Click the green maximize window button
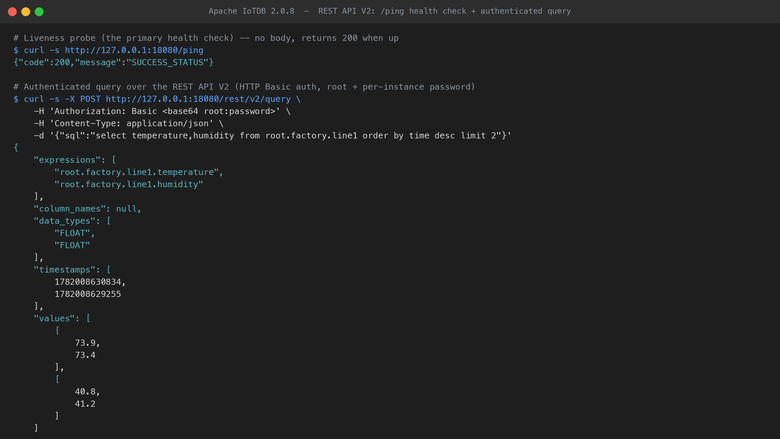 [x=39, y=11]
